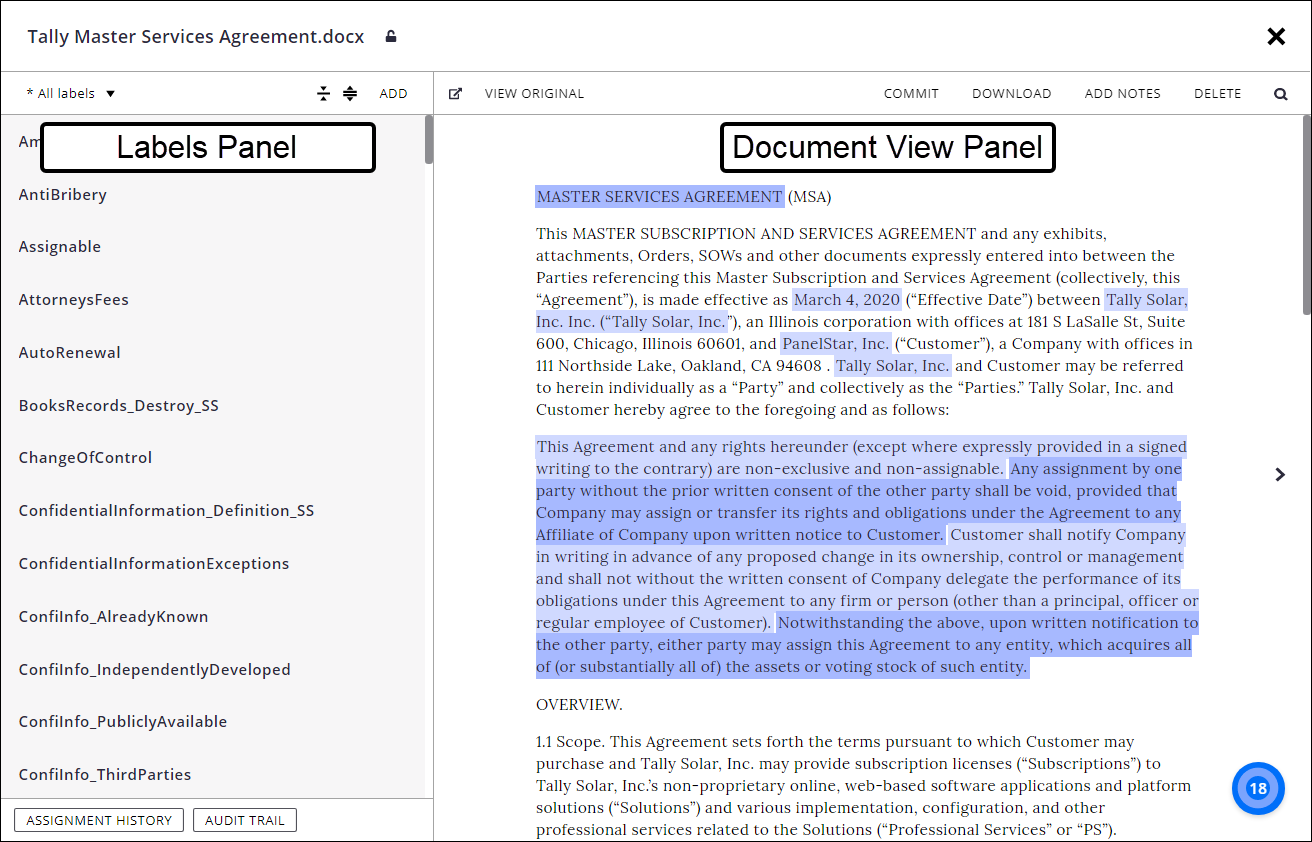Download the Tally Master Services Agreement
1312x842 pixels.
coord(1012,92)
